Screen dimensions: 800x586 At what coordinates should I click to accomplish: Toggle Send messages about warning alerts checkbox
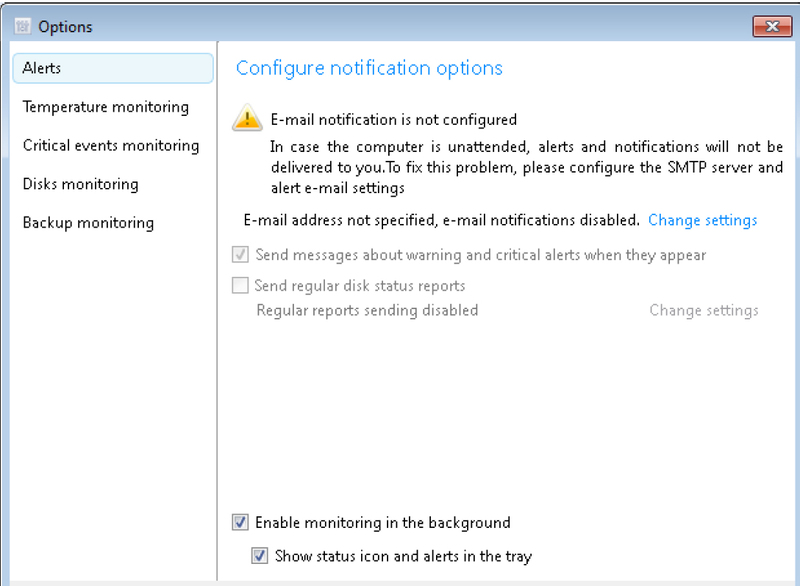point(240,254)
